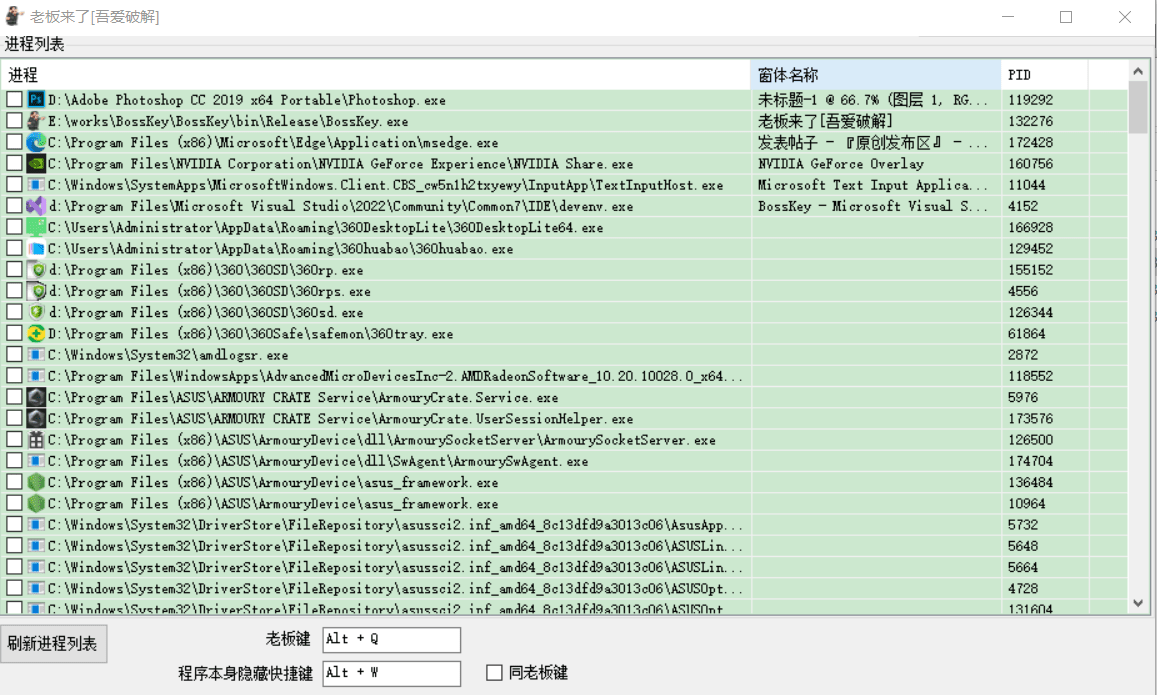
Task: Click the Microsoft Edge msedge.exe icon
Action: tap(36, 142)
